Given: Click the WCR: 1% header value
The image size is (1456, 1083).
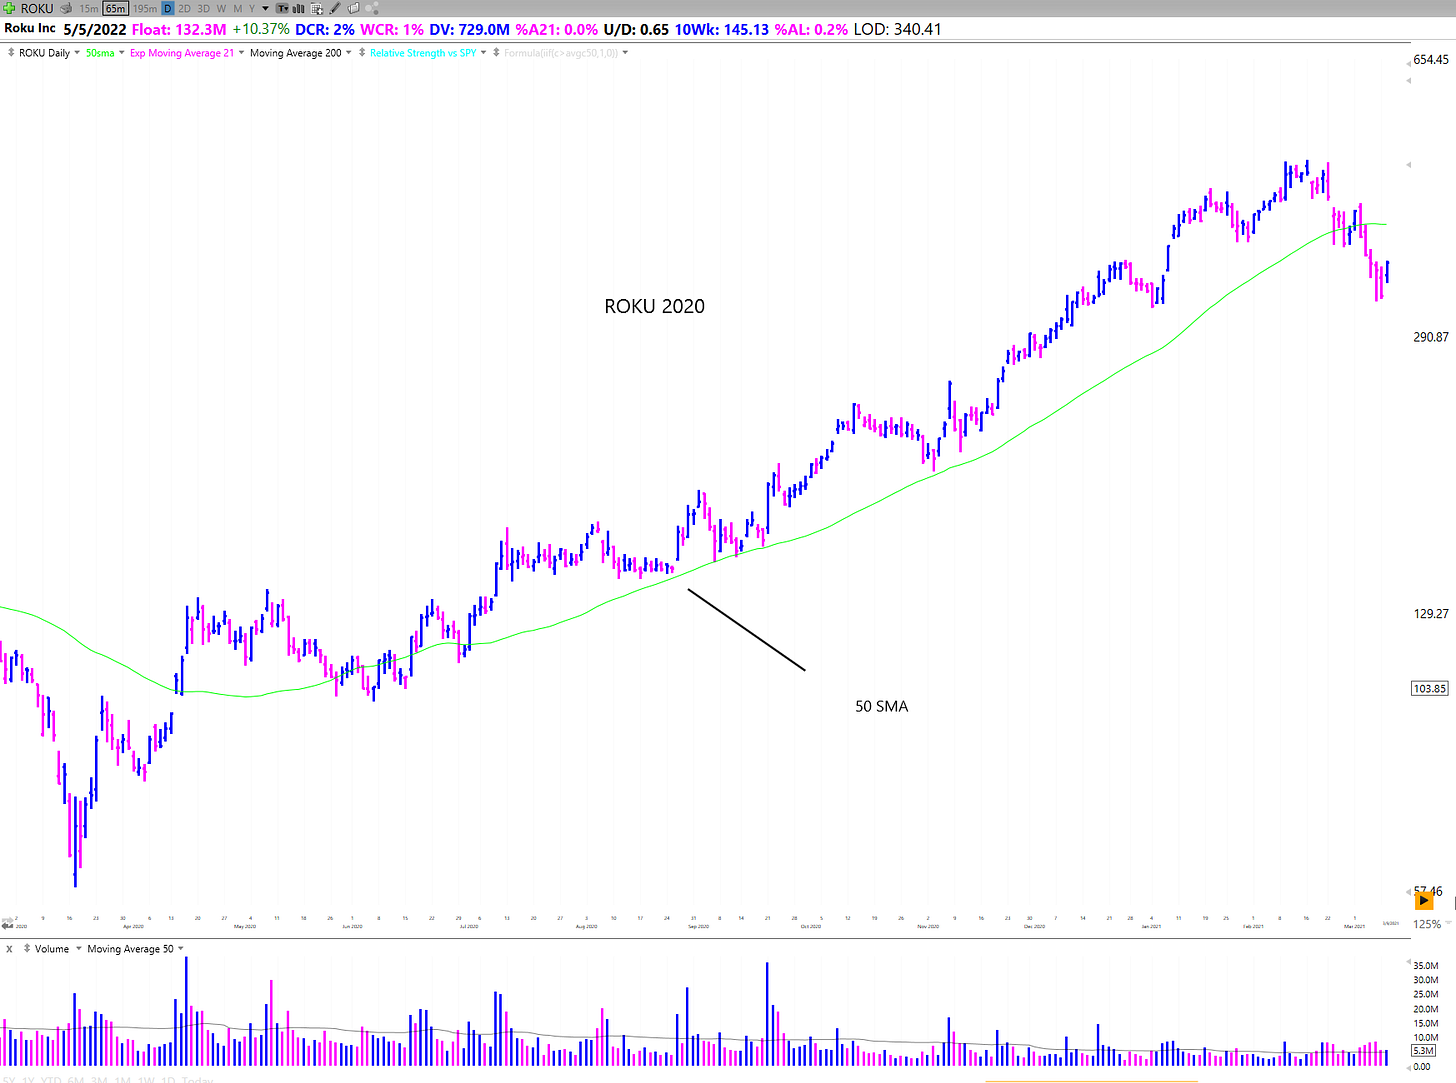Looking at the screenshot, I should click(x=392, y=29).
